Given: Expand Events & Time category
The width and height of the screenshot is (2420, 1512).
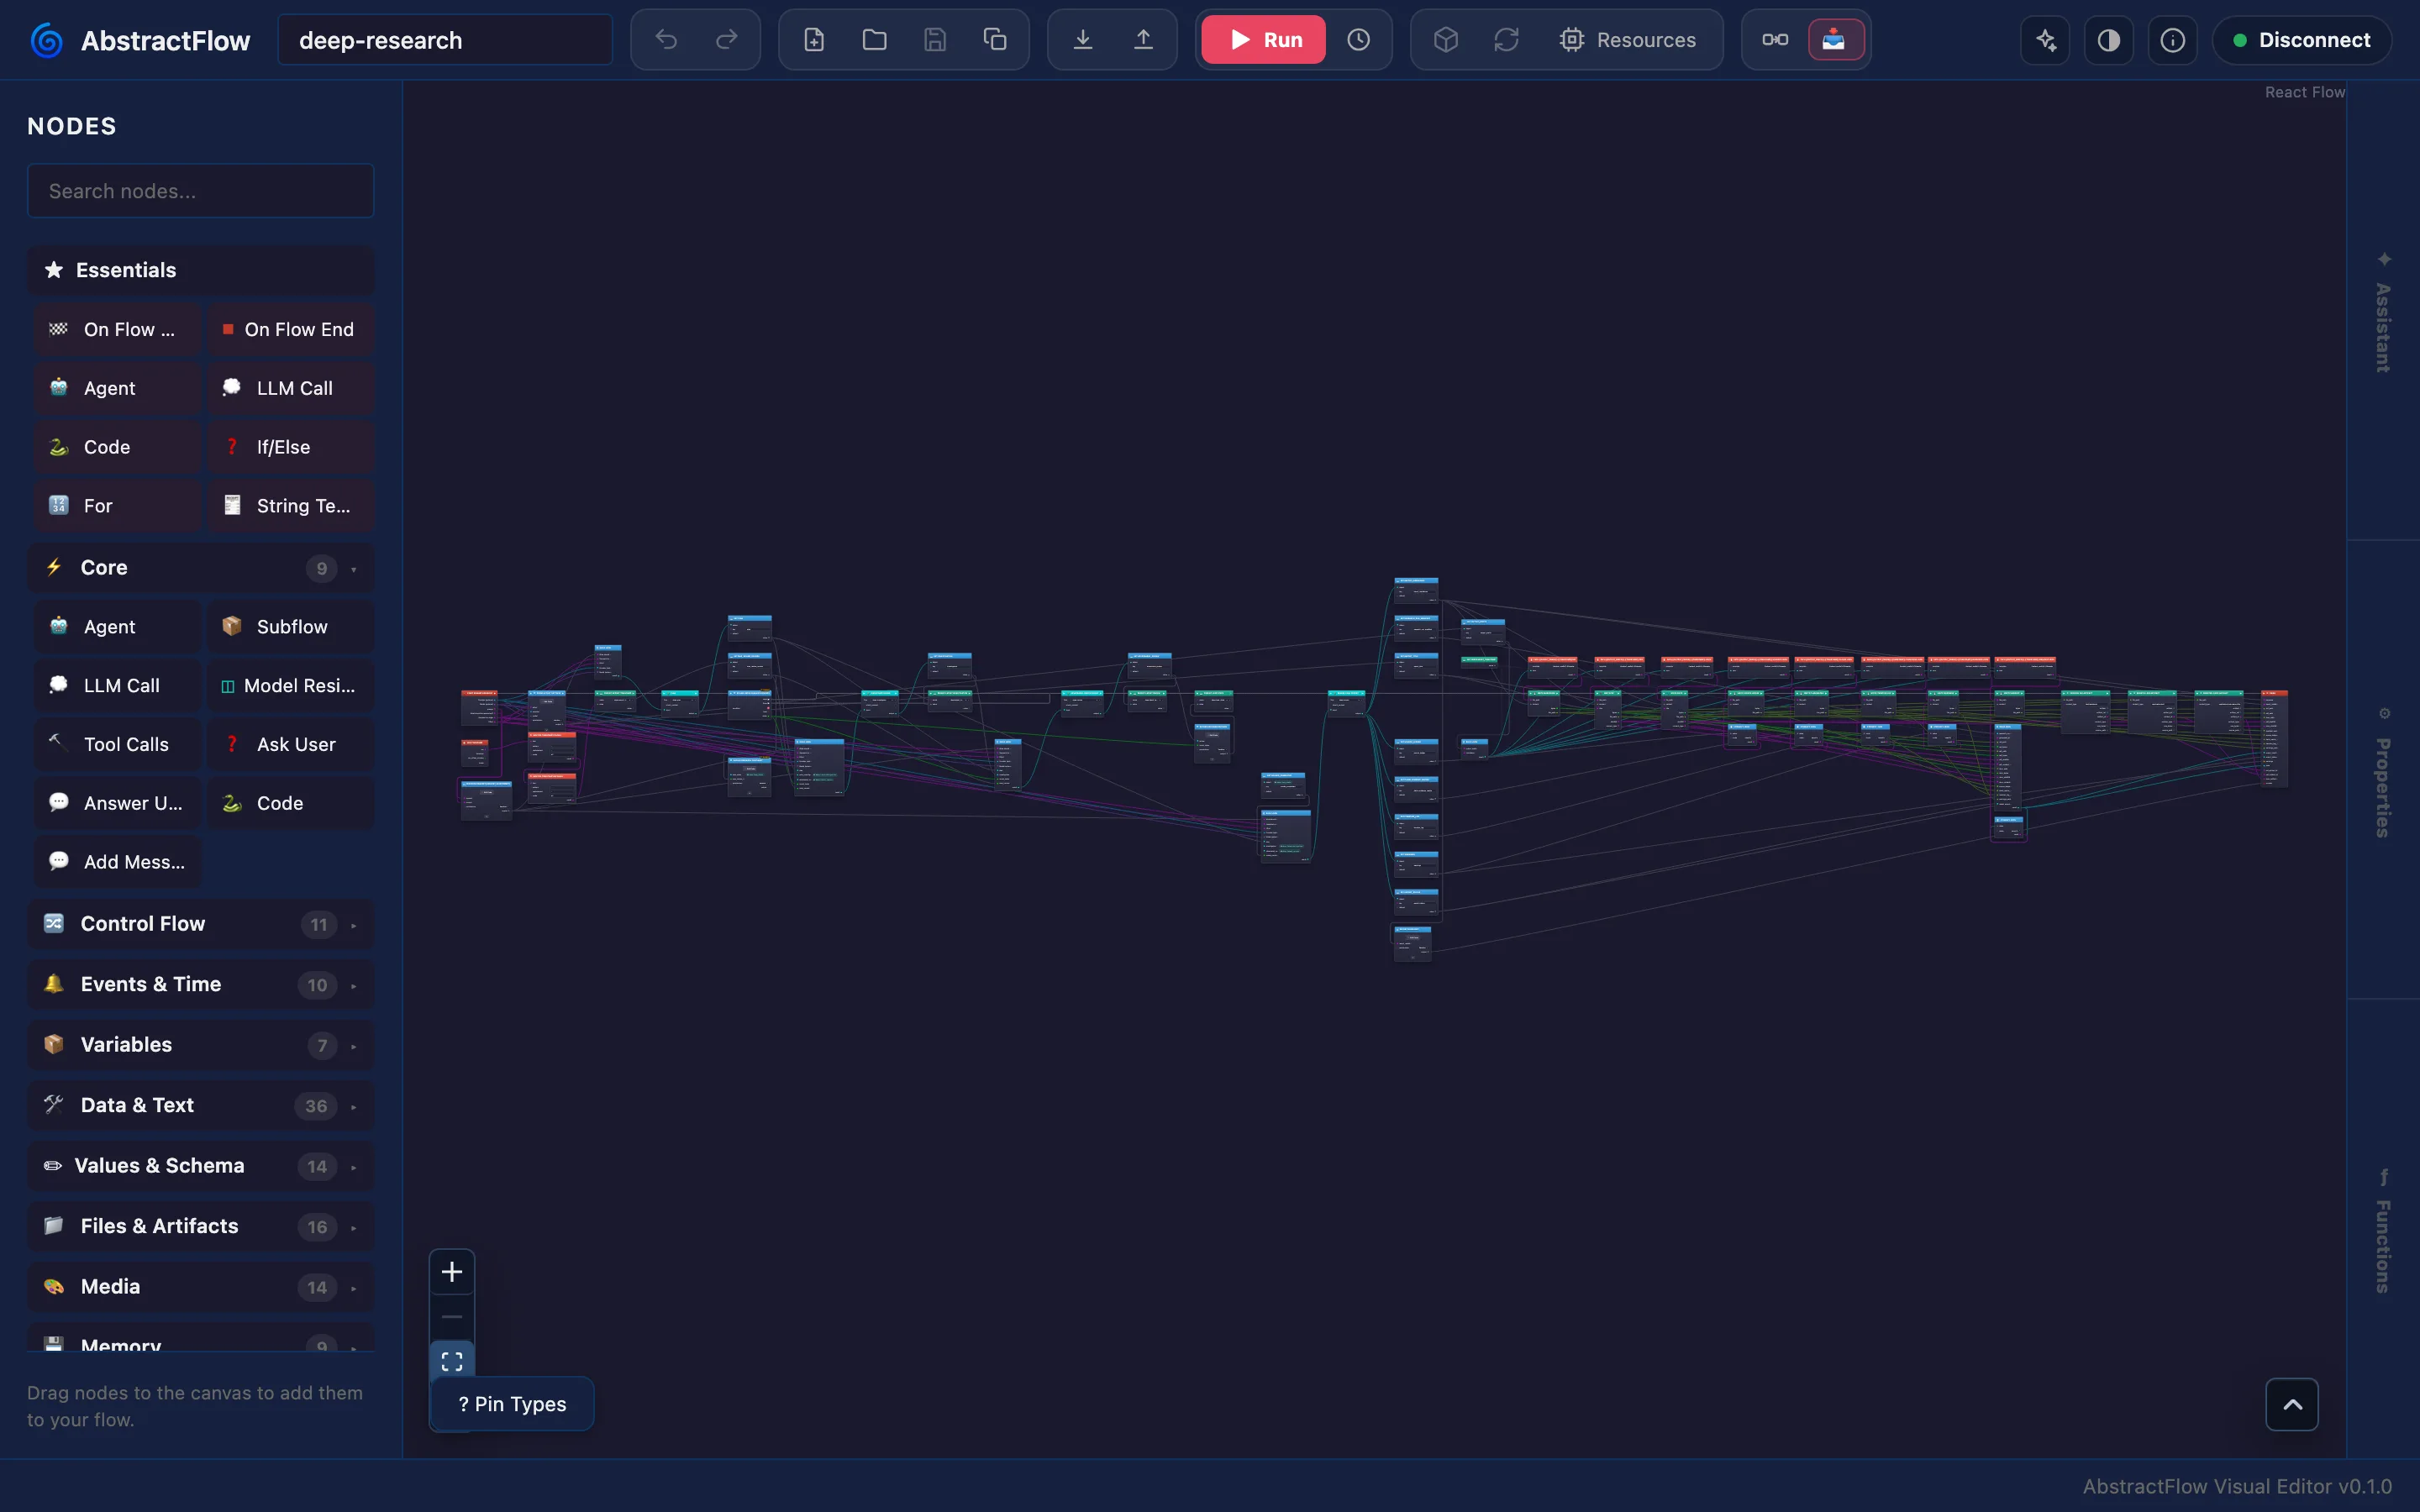Looking at the screenshot, I should tap(201, 984).
